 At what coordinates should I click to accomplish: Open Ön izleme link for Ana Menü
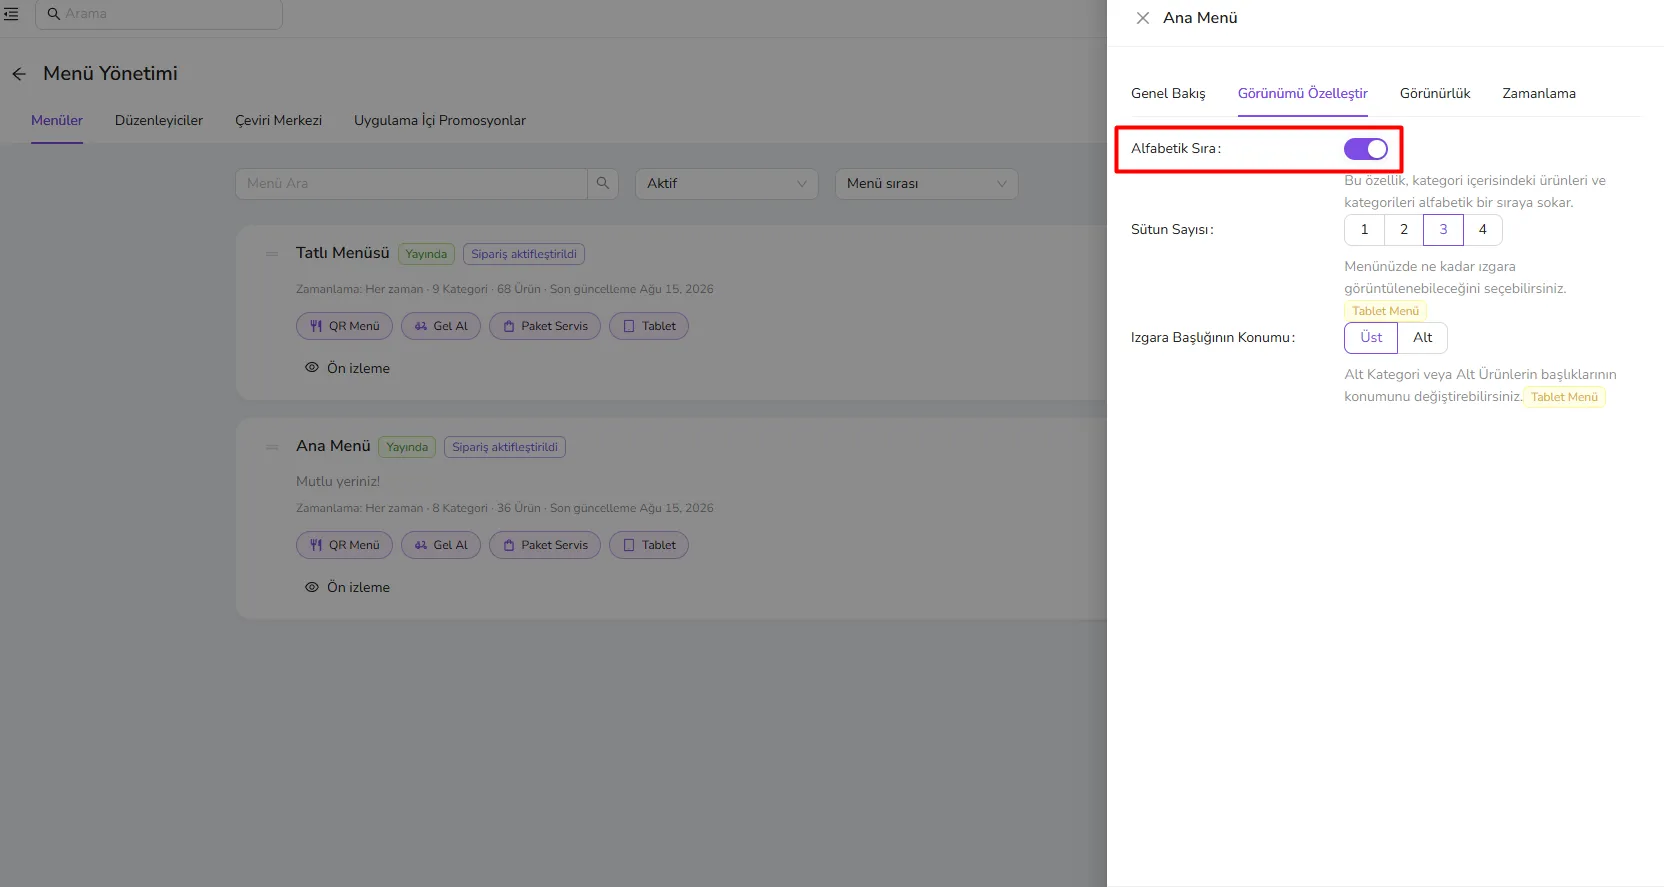click(358, 587)
